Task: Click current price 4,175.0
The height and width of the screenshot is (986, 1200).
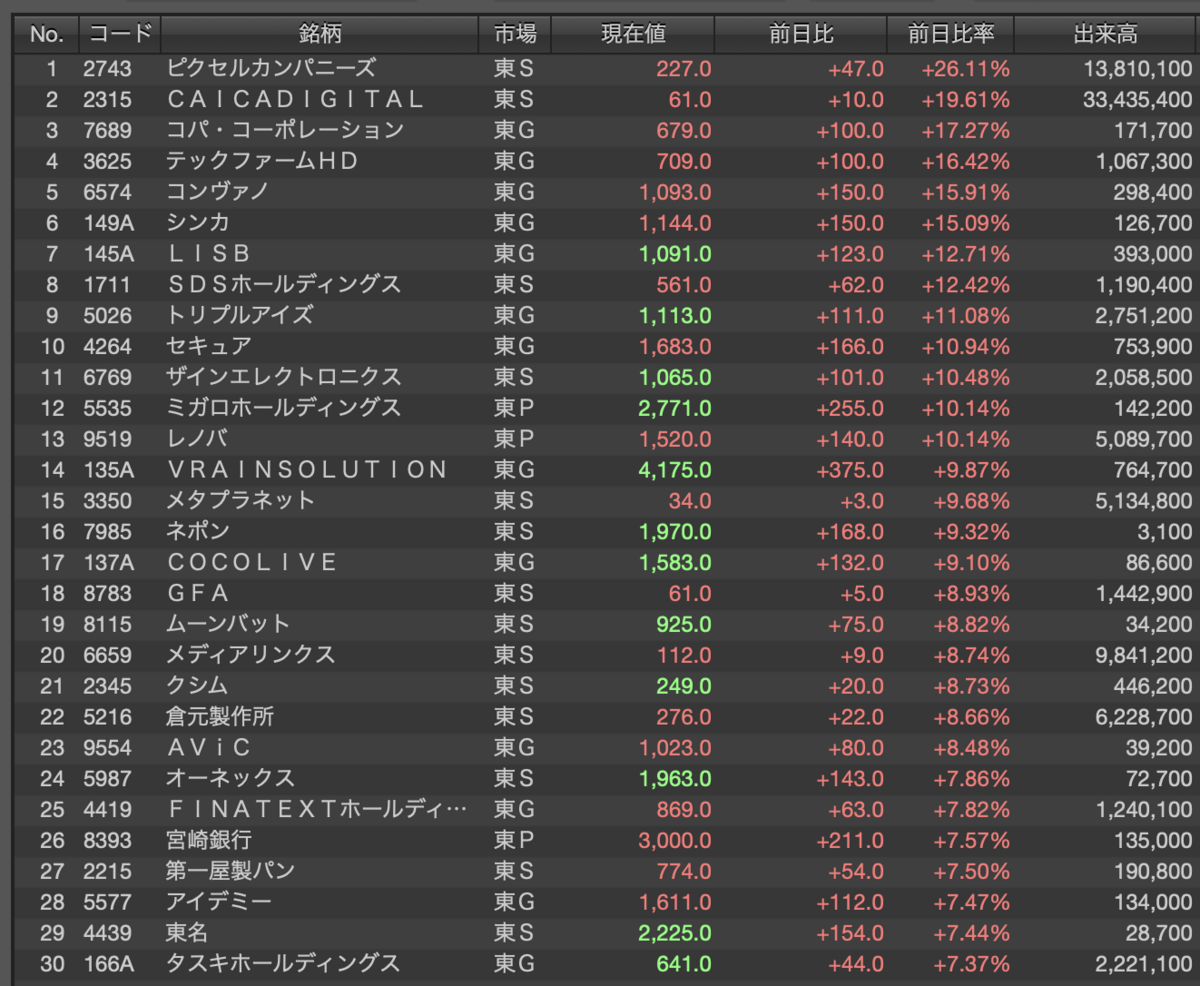Action: [675, 470]
